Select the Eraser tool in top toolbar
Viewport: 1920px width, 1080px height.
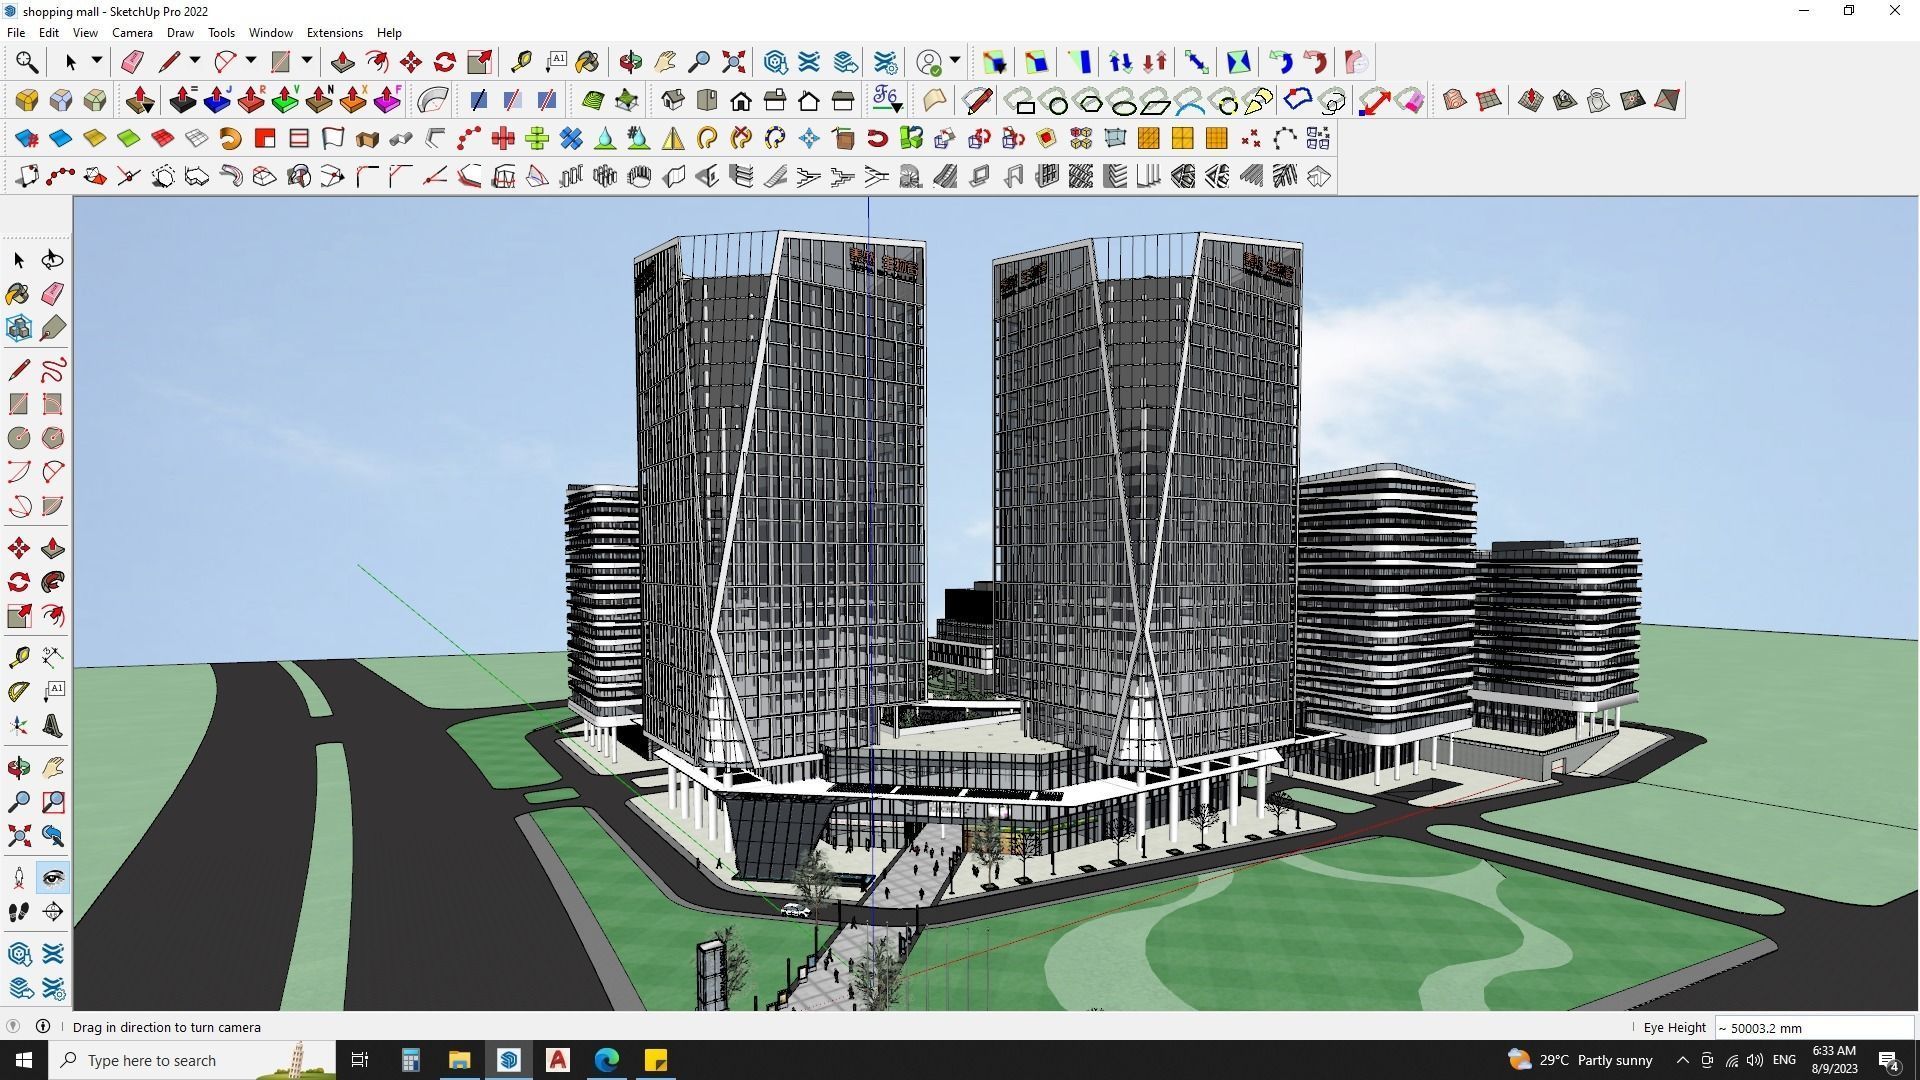pyautogui.click(x=132, y=62)
